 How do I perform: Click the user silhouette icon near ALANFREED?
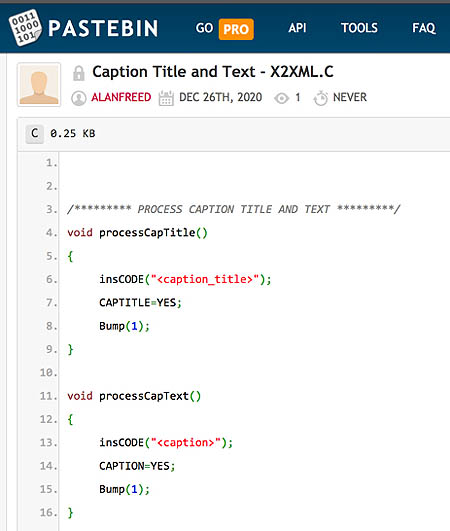(x=79, y=98)
